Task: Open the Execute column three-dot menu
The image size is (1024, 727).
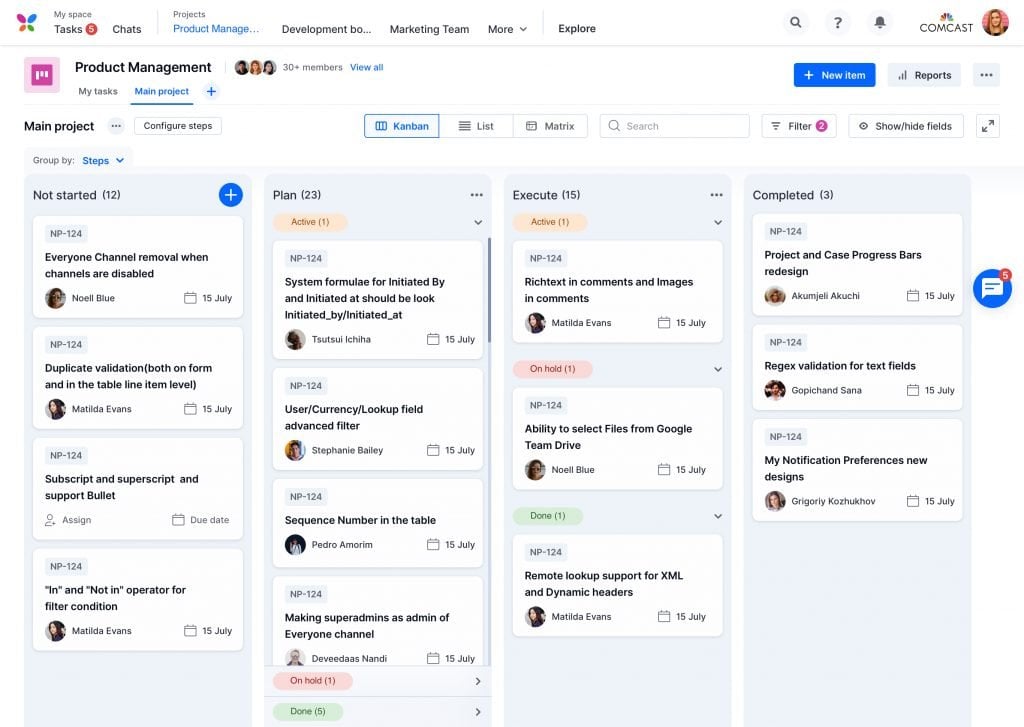Action: coord(716,195)
